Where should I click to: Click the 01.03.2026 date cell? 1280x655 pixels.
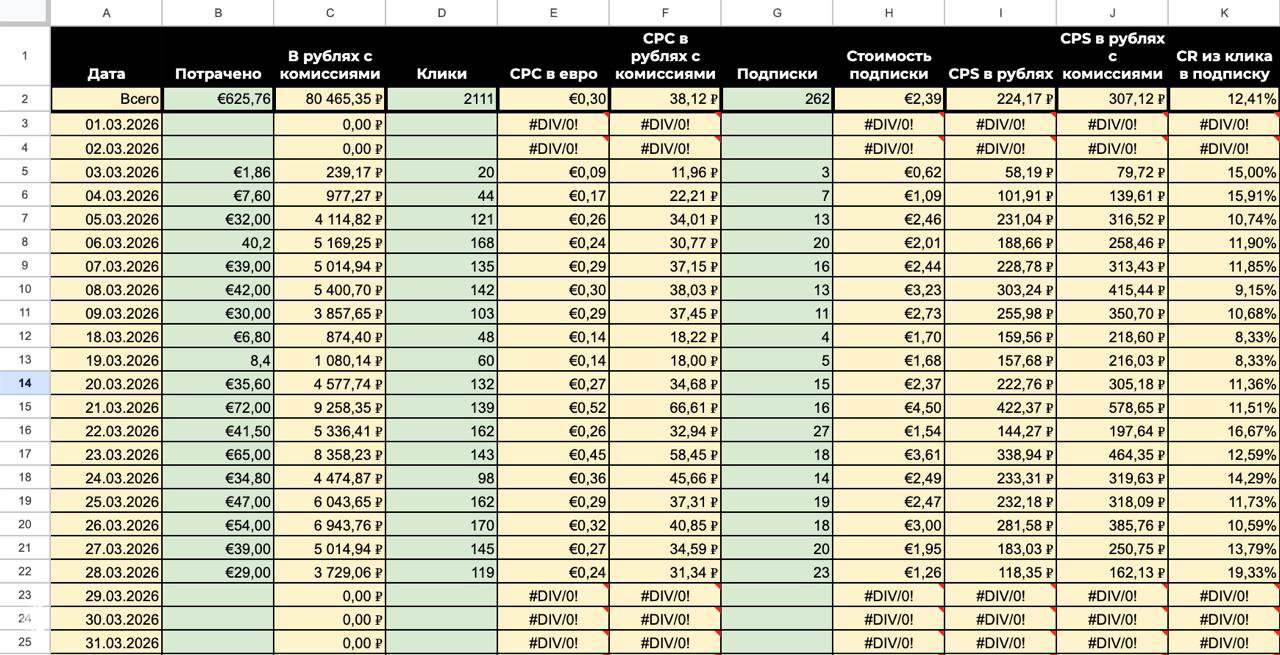coord(106,123)
